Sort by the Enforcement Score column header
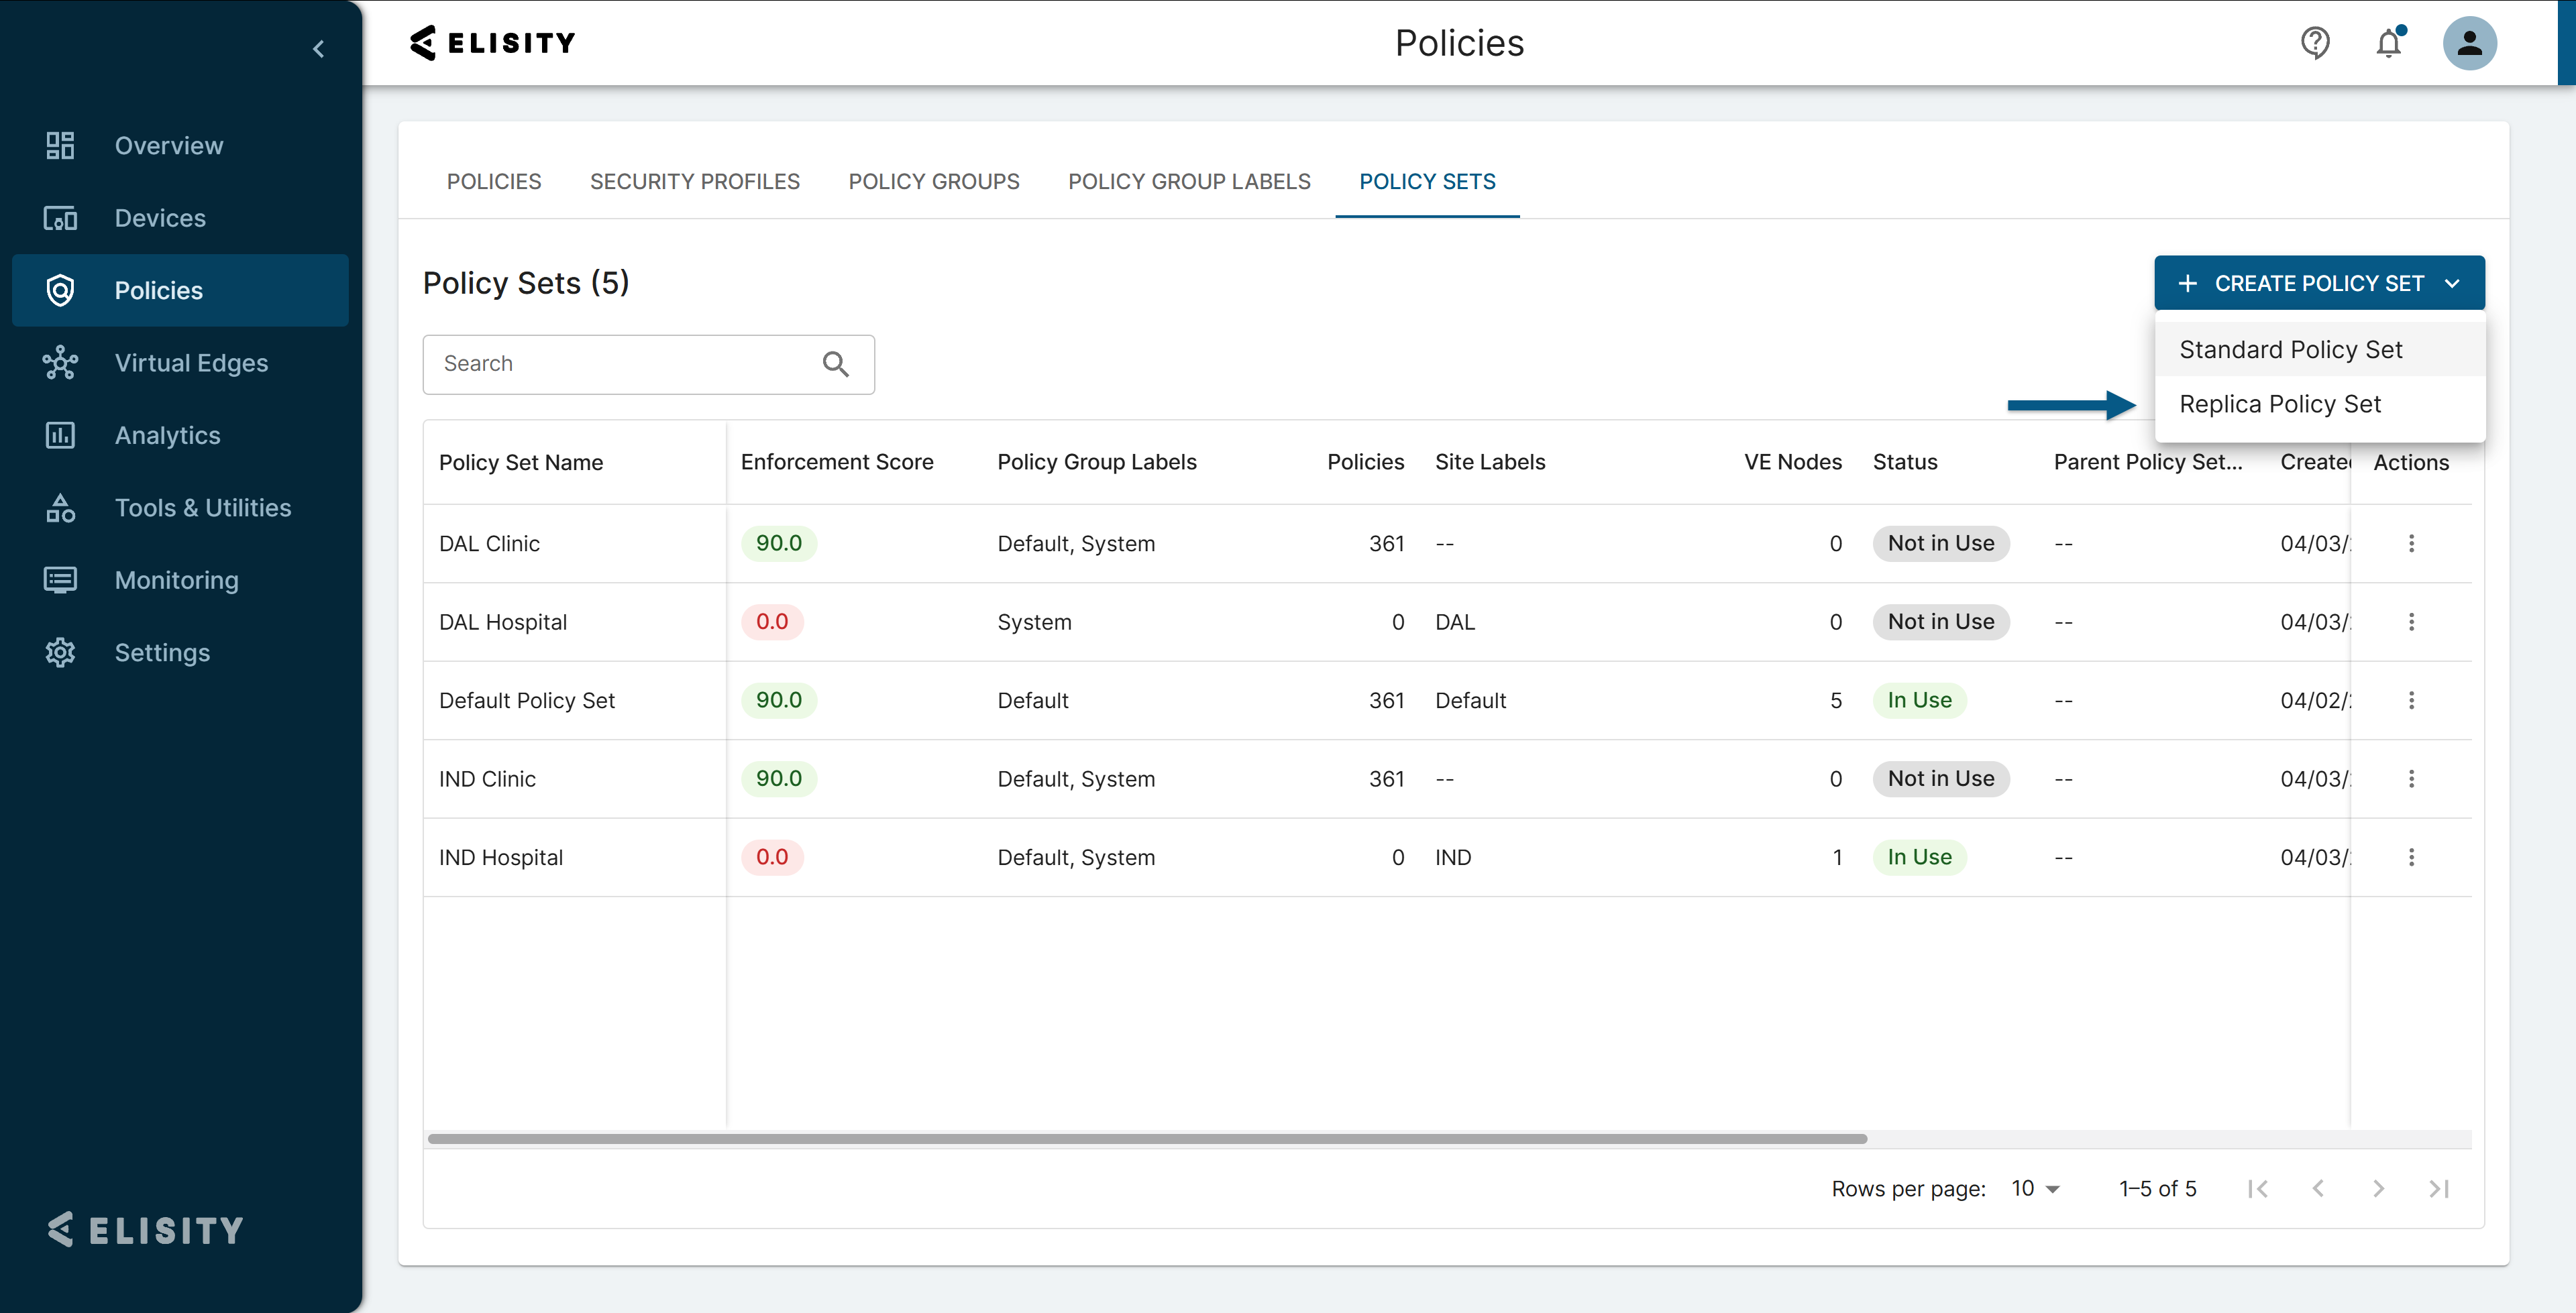This screenshot has width=2576, height=1313. 836,462
